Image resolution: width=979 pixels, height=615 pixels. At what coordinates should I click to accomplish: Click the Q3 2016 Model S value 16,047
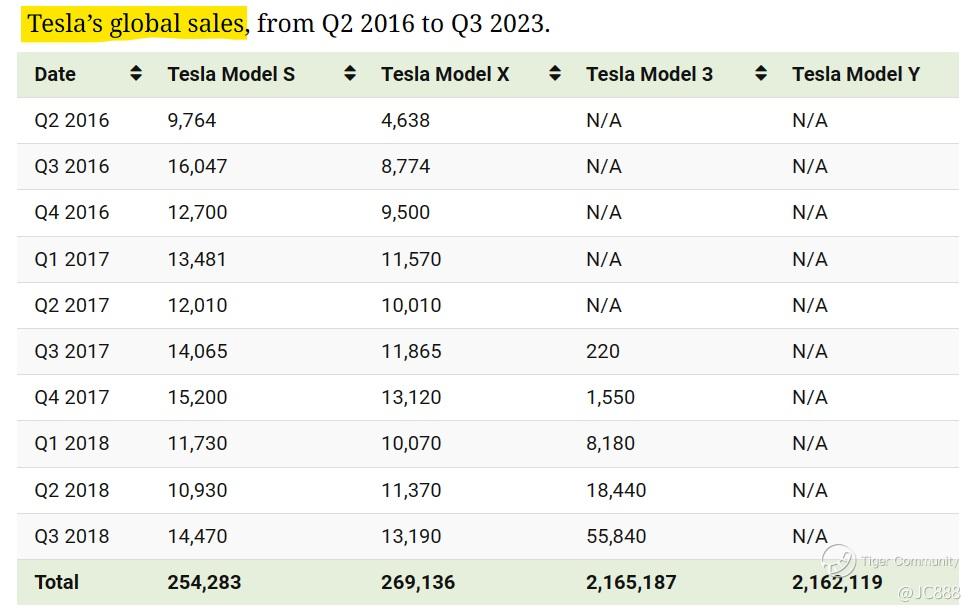[x=197, y=167]
